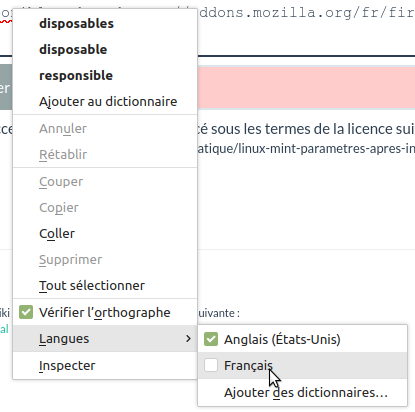The width and height of the screenshot is (415, 412).
Task: Enable the Français dictionary checkbox
Action: [211, 365]
